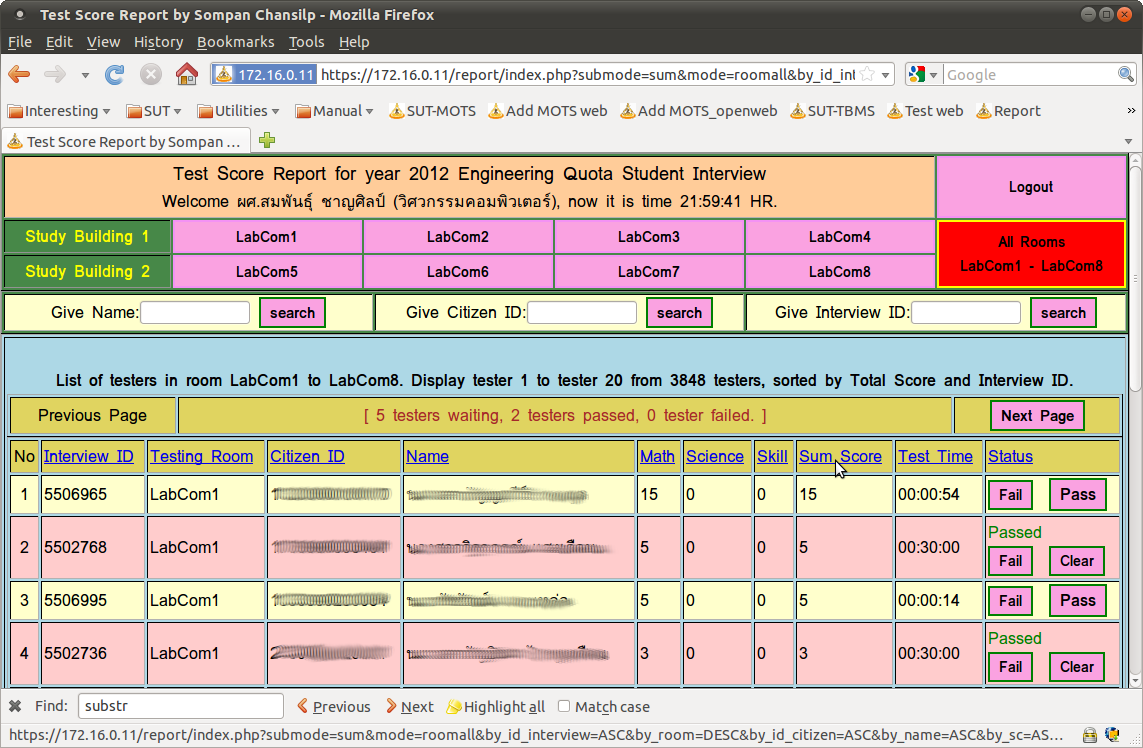Find previous match arrow
Image resolution: width=1143 pixels, height=748 pixels.
[334, 706]
